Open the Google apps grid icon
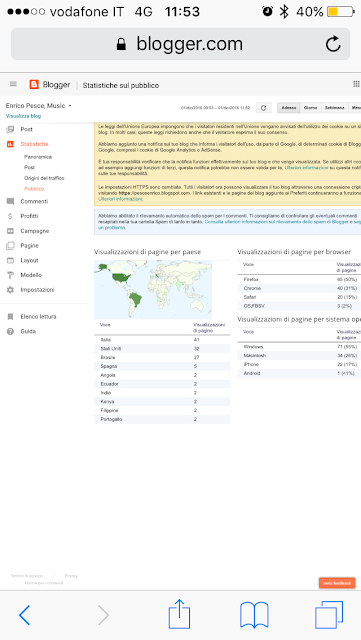 coord(356,84)
